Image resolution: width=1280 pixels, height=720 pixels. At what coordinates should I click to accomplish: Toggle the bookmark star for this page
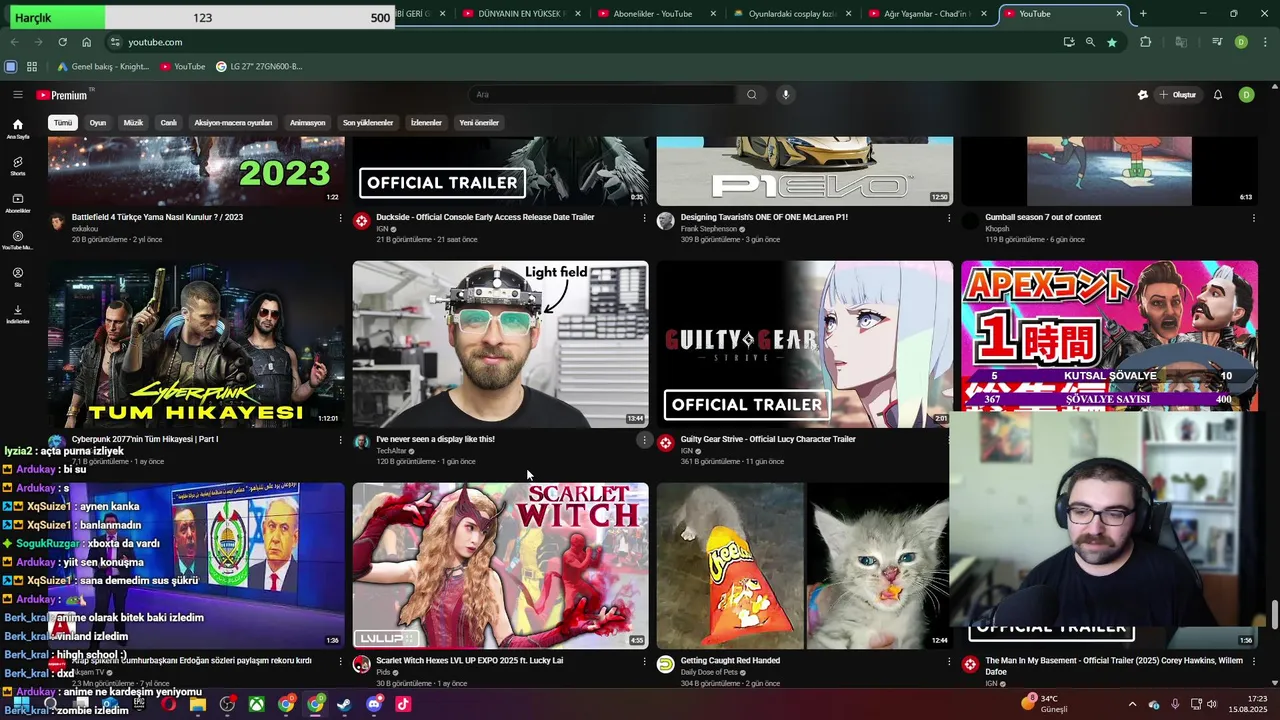(x=1111, y=42)
